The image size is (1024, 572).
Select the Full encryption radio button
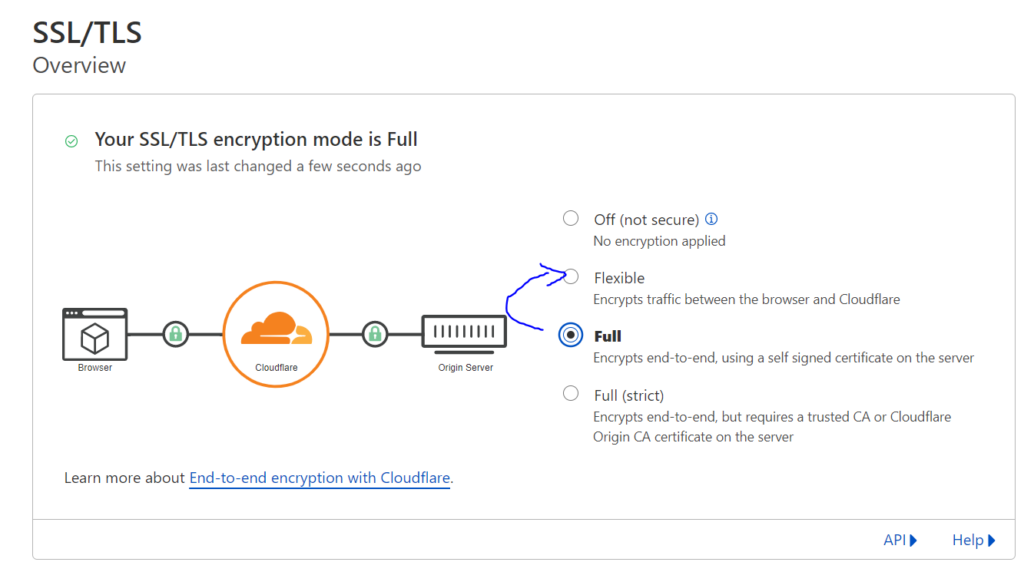[x=571, y=335]
